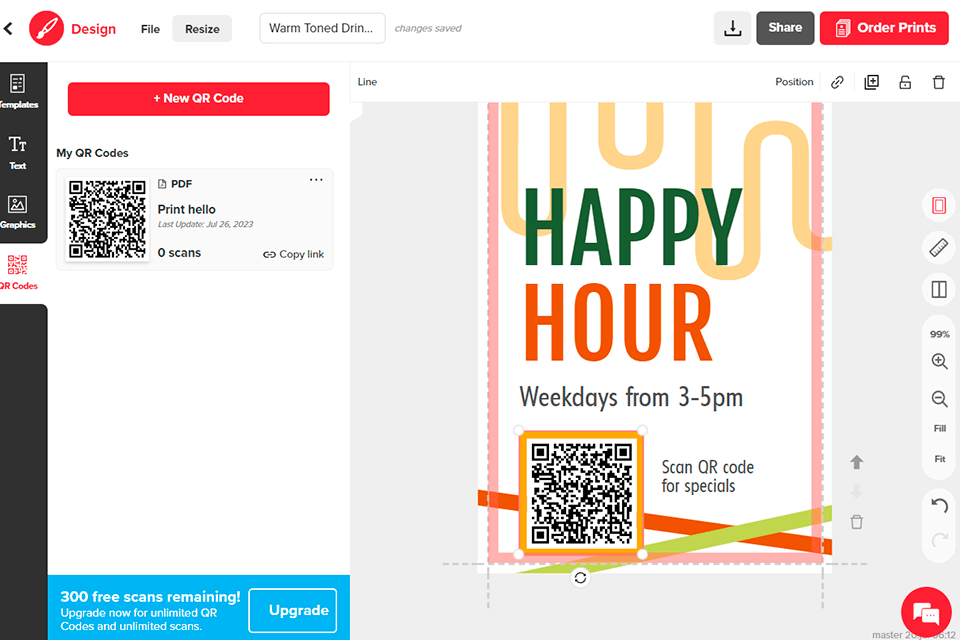Set zoom to Fit

pos(939,459)
